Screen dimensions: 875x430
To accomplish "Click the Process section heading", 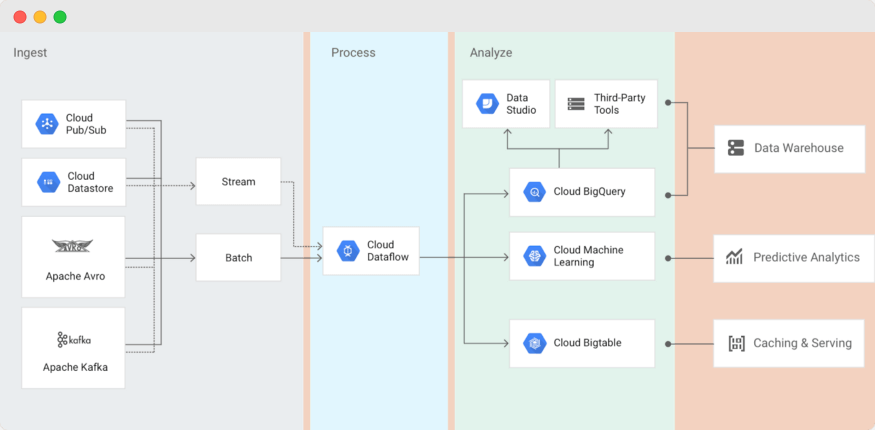I will pyautogui.click(x=353, y=52).
